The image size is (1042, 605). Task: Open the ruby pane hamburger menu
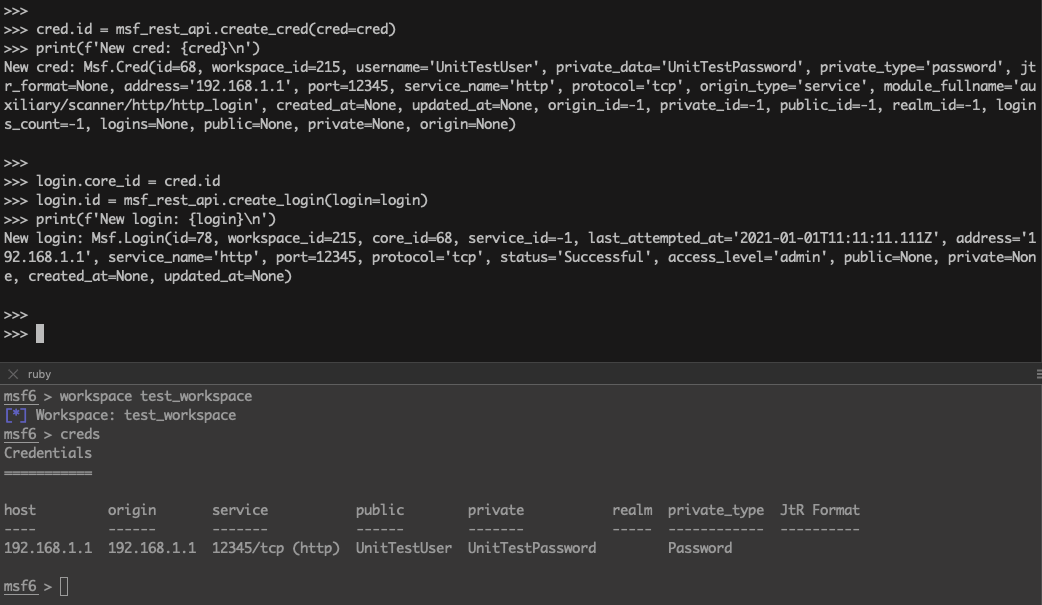[1038, 373]
